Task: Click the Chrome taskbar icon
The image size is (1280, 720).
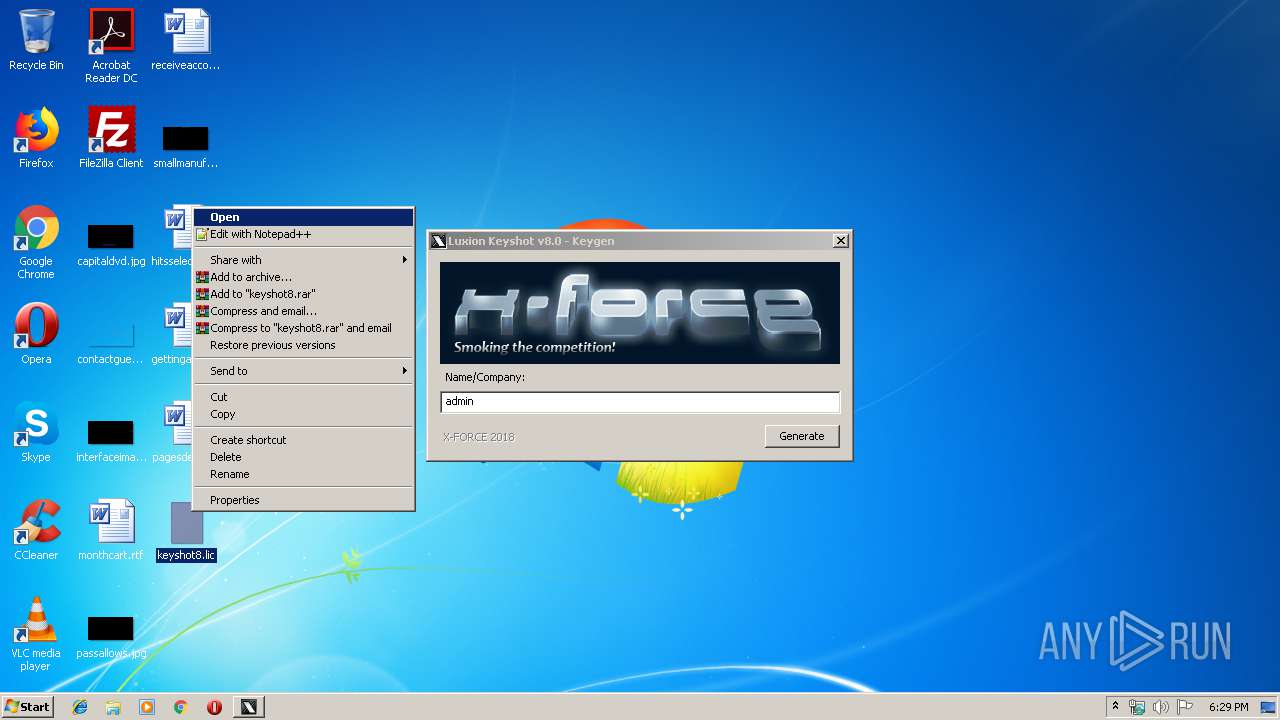Action: [x=180, y=707]
